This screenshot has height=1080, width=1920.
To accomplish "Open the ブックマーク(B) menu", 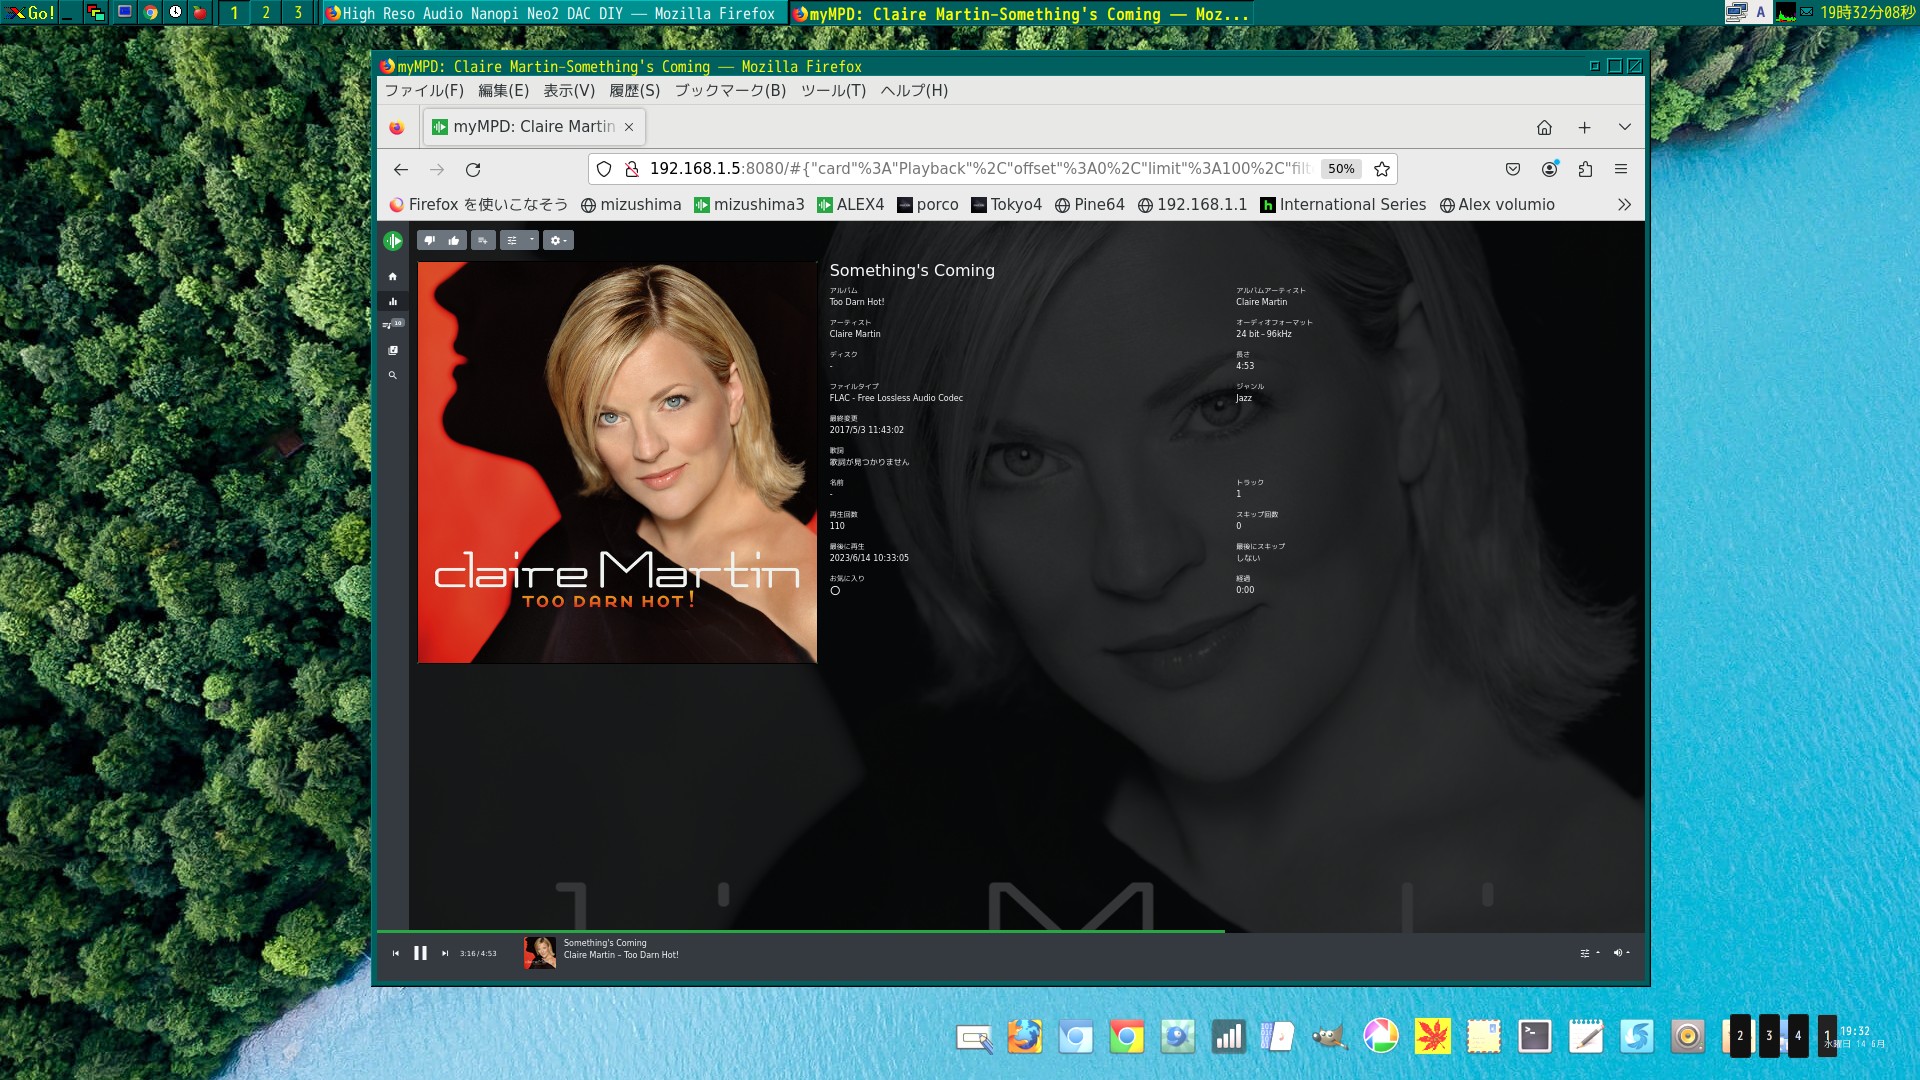I will 730,90.
